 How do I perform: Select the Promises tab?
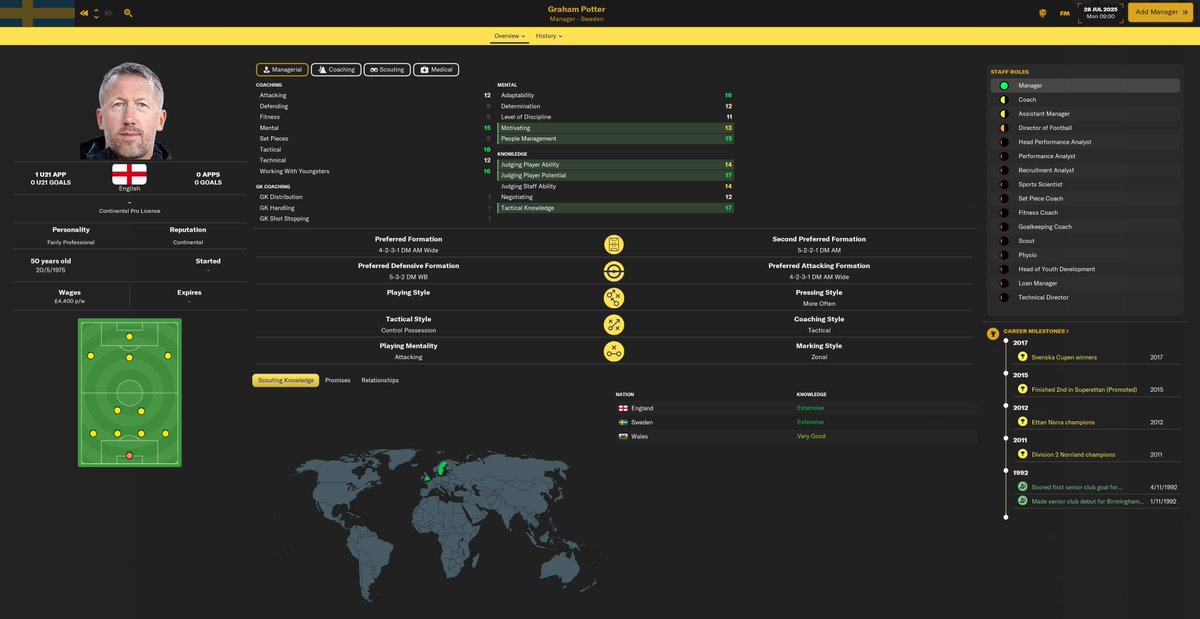[338, 380]
